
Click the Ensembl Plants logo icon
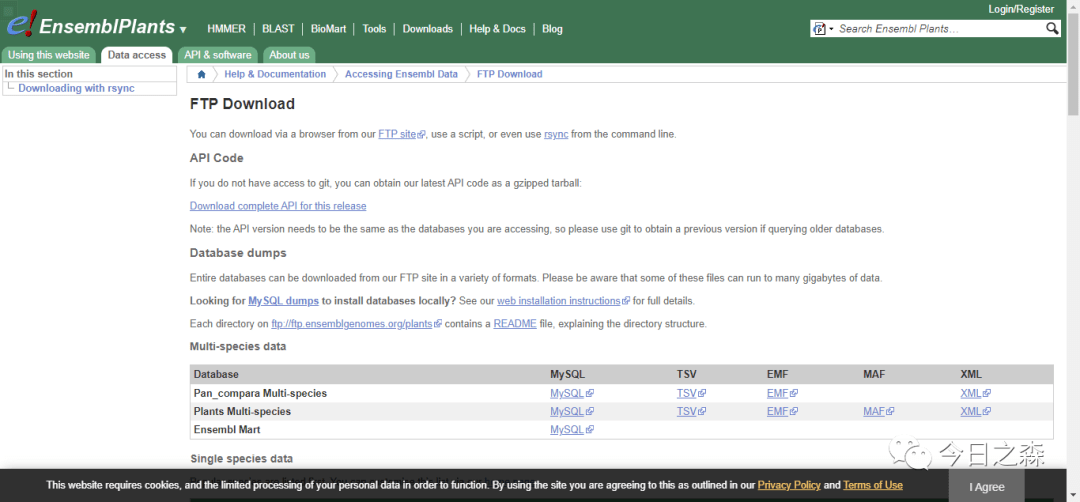point(20,24)
